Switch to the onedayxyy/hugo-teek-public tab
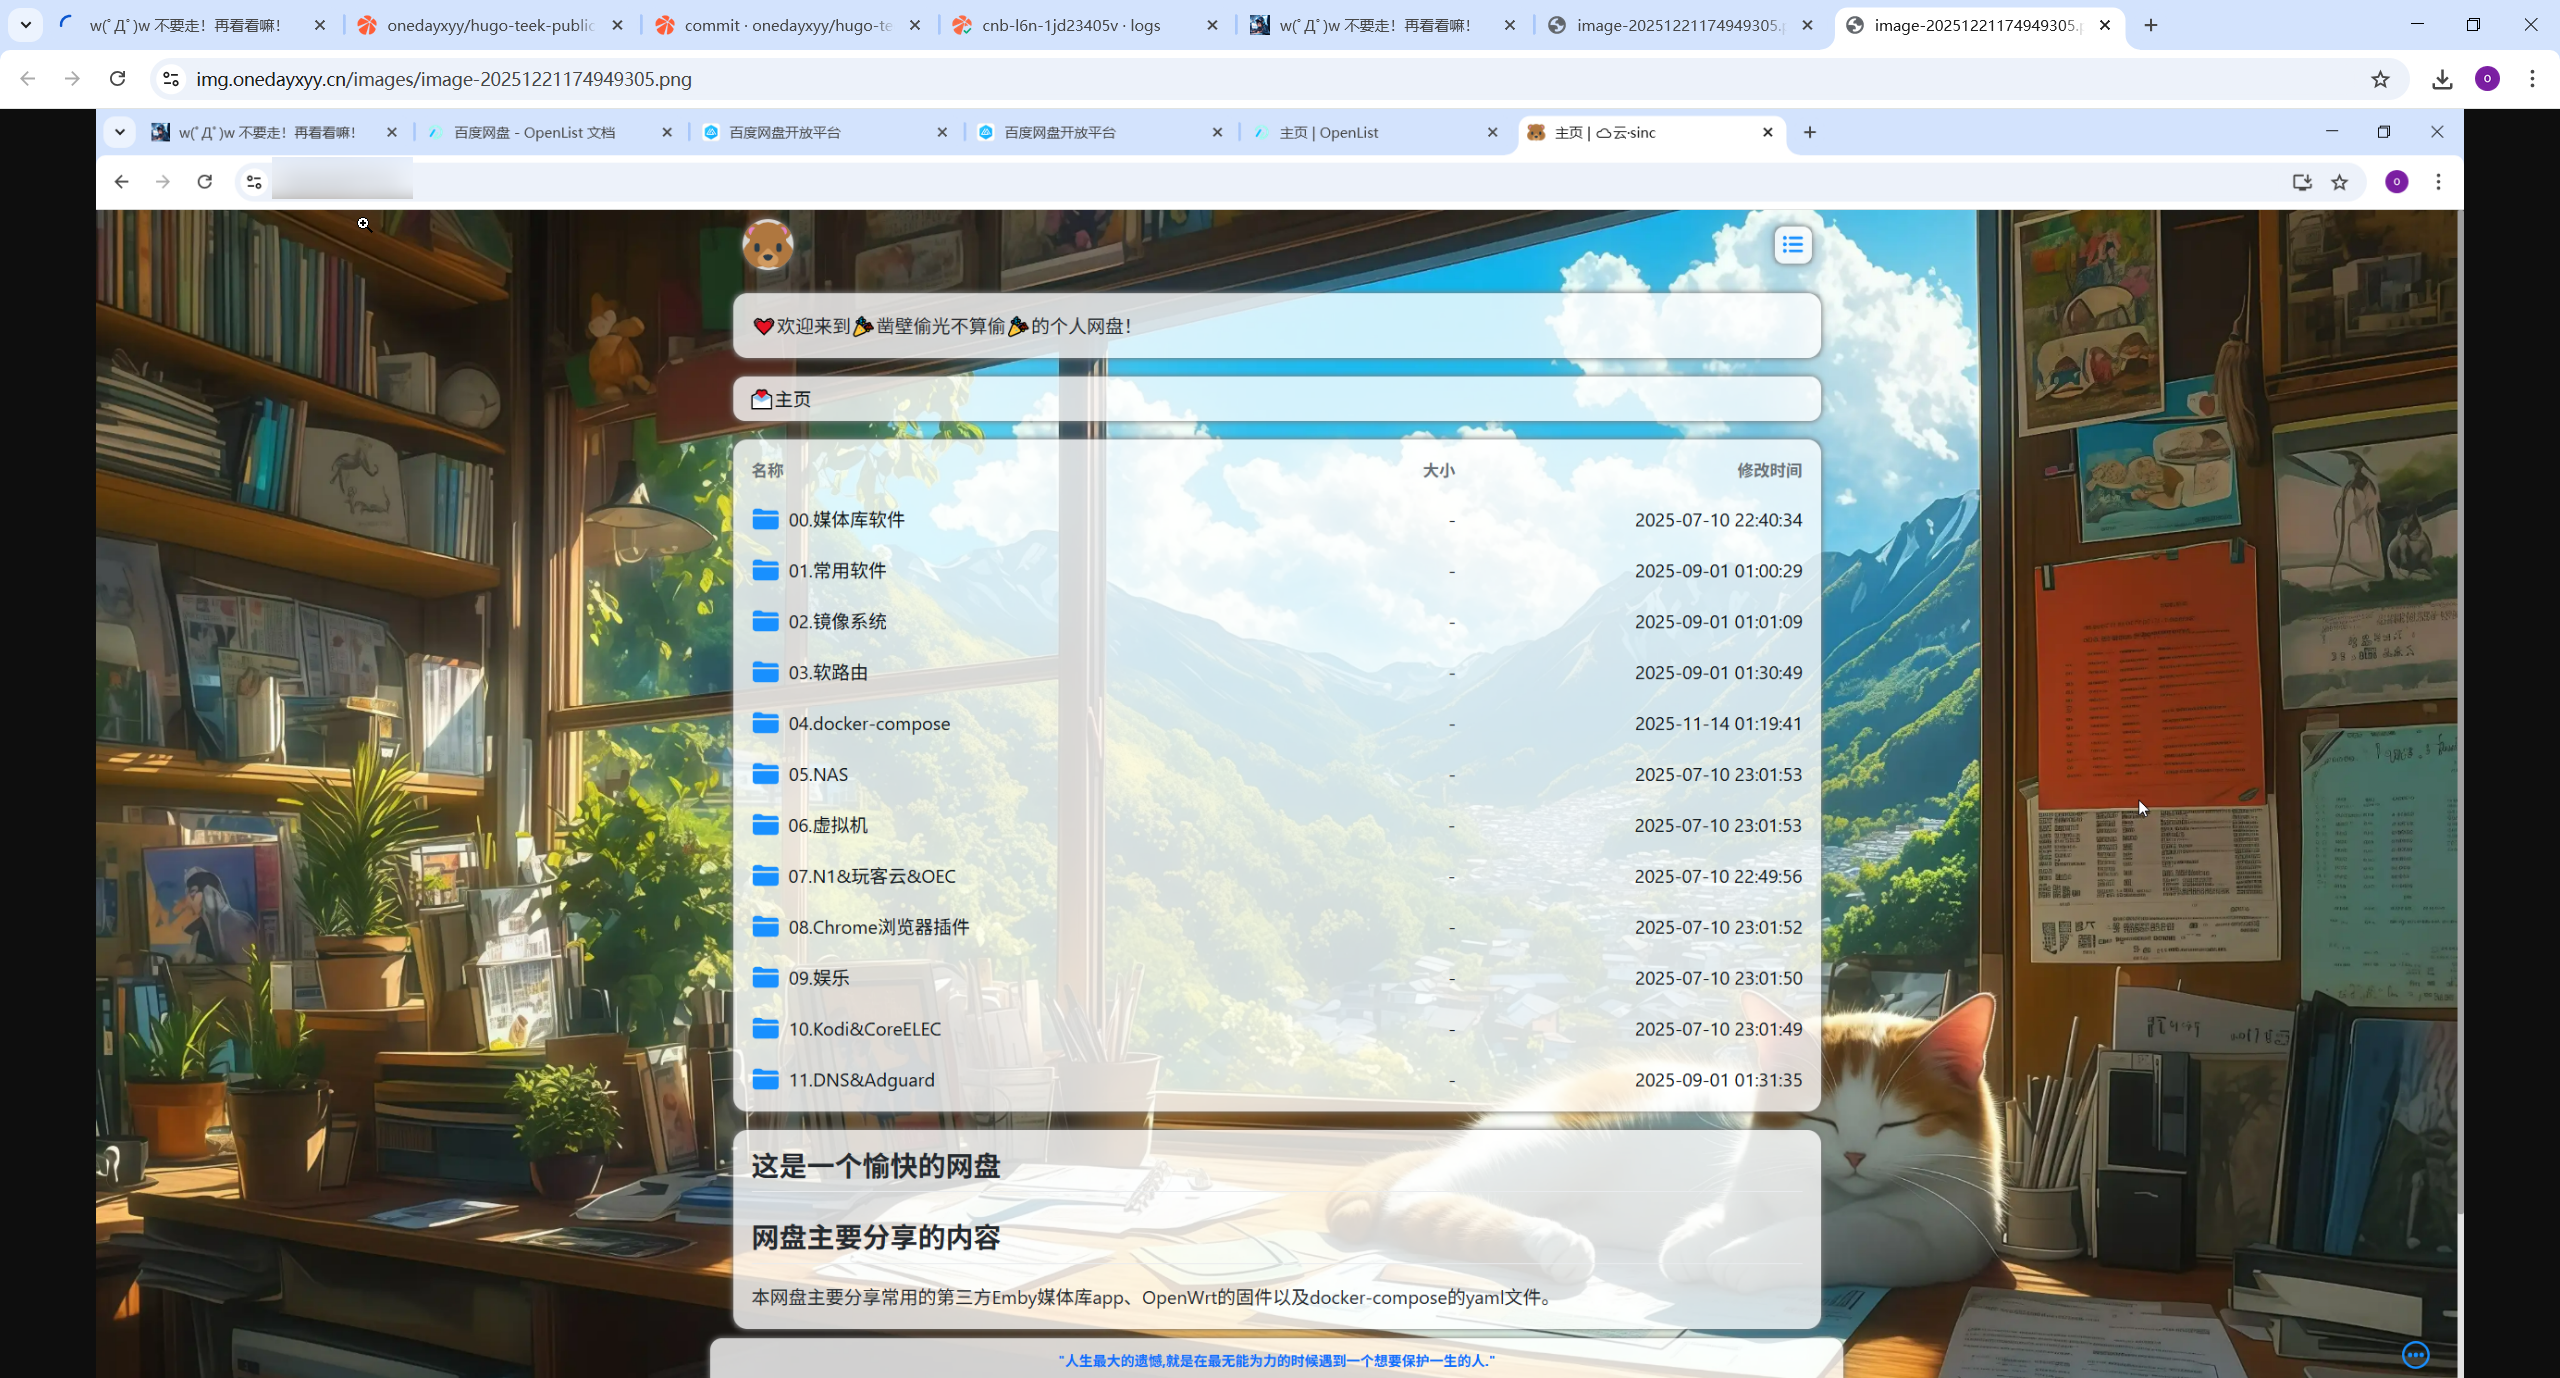Image resolution: width=2560 pixels, height=1378 pixels. click(x=489, y=25)
